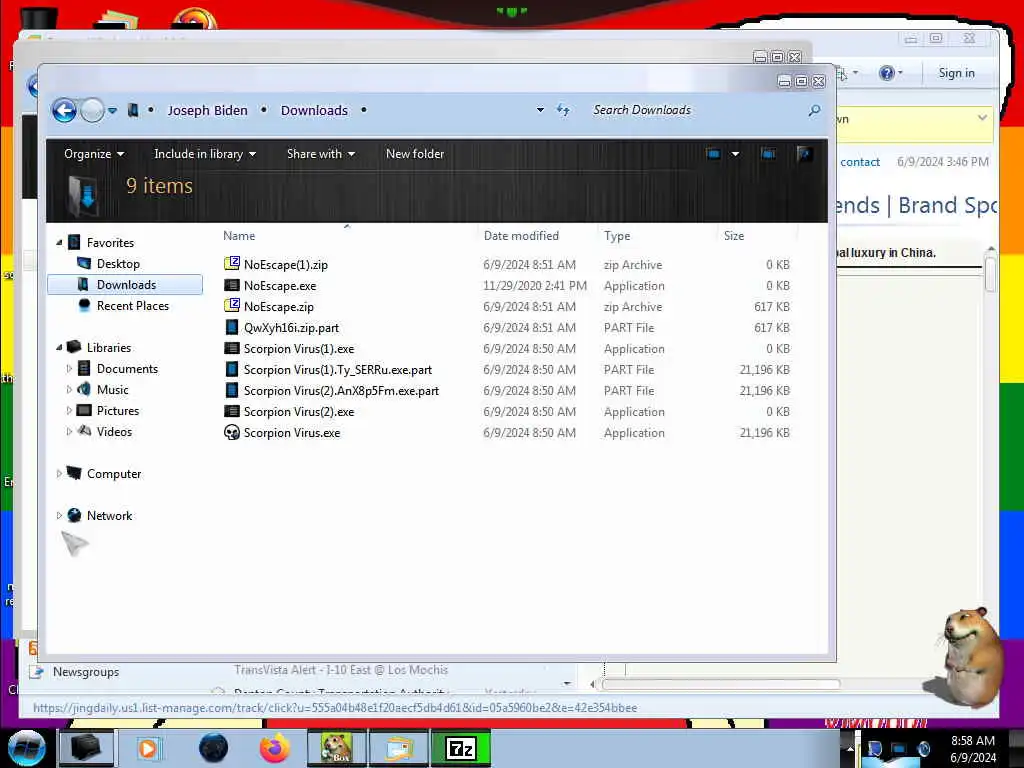Click the 7z taskbar icon

pos(461,748)
